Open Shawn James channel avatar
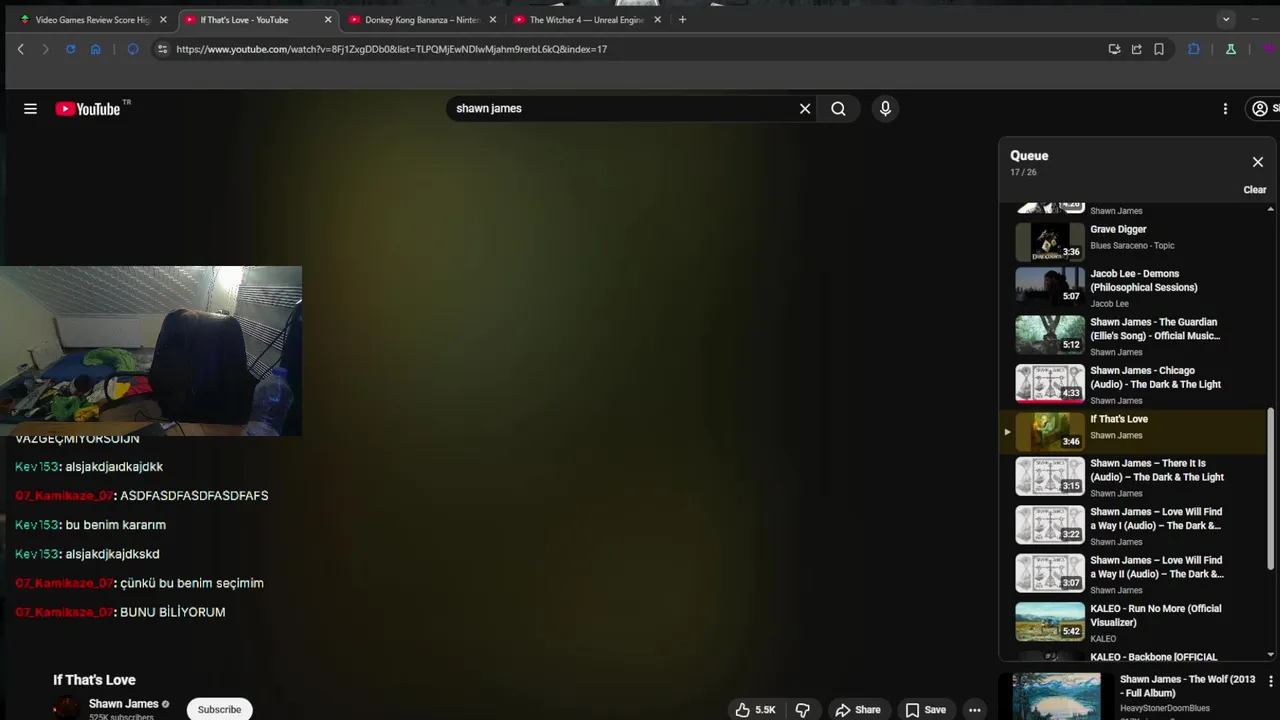 (67, 708)
